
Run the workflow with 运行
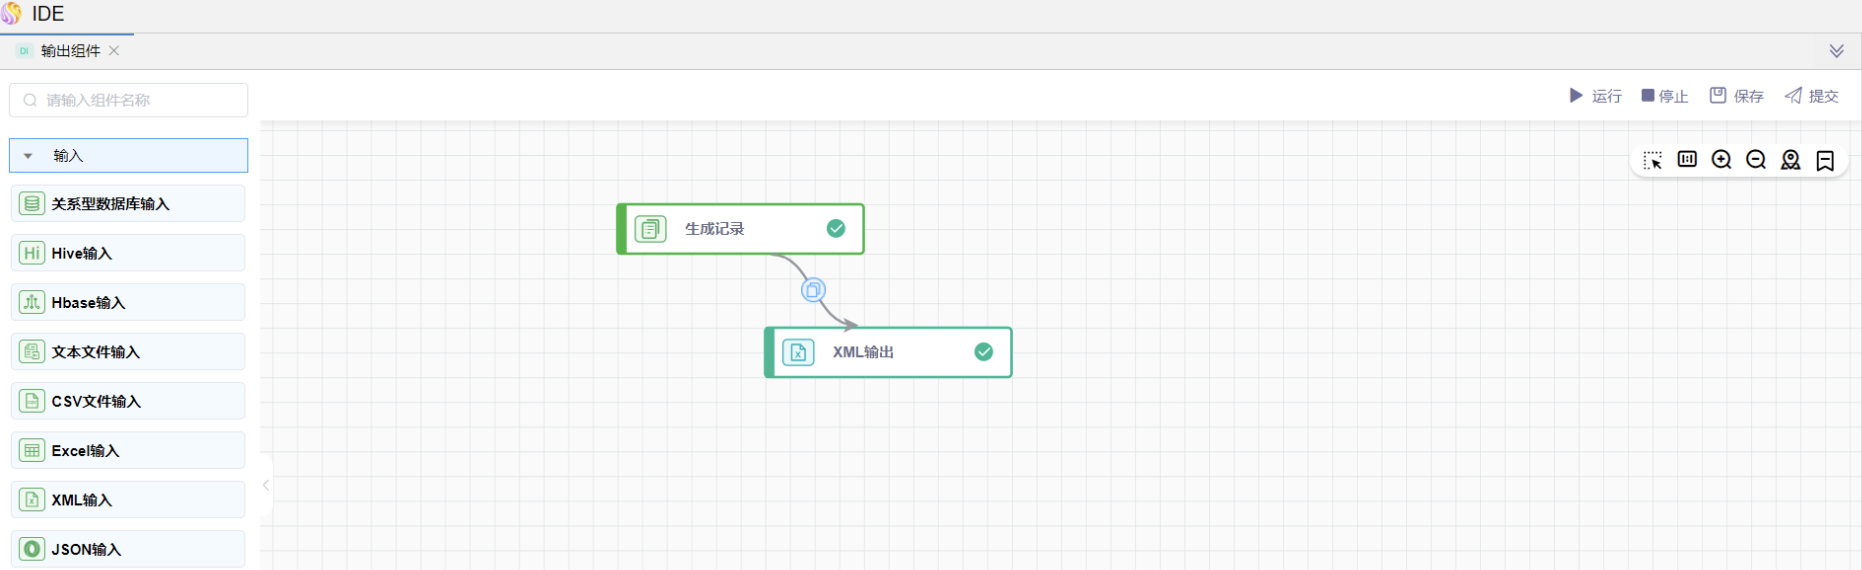pos(1595,96)
